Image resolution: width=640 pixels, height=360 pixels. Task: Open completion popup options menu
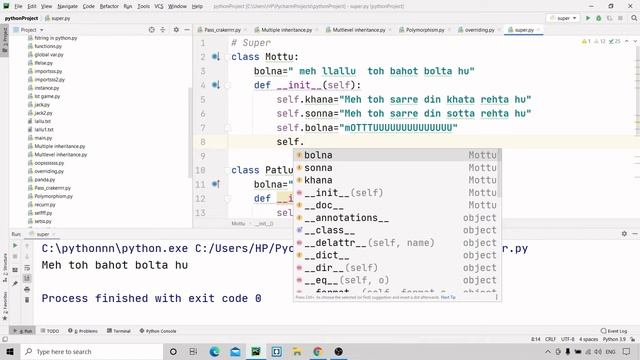click(x=497, y=297)
